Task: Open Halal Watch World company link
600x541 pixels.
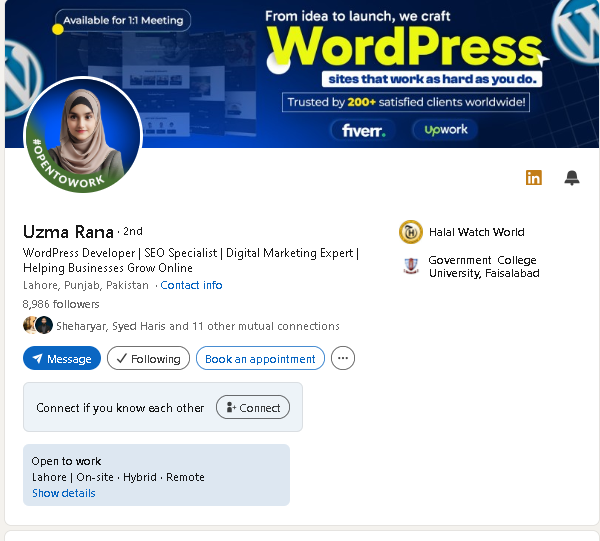Action: [476, 232]
